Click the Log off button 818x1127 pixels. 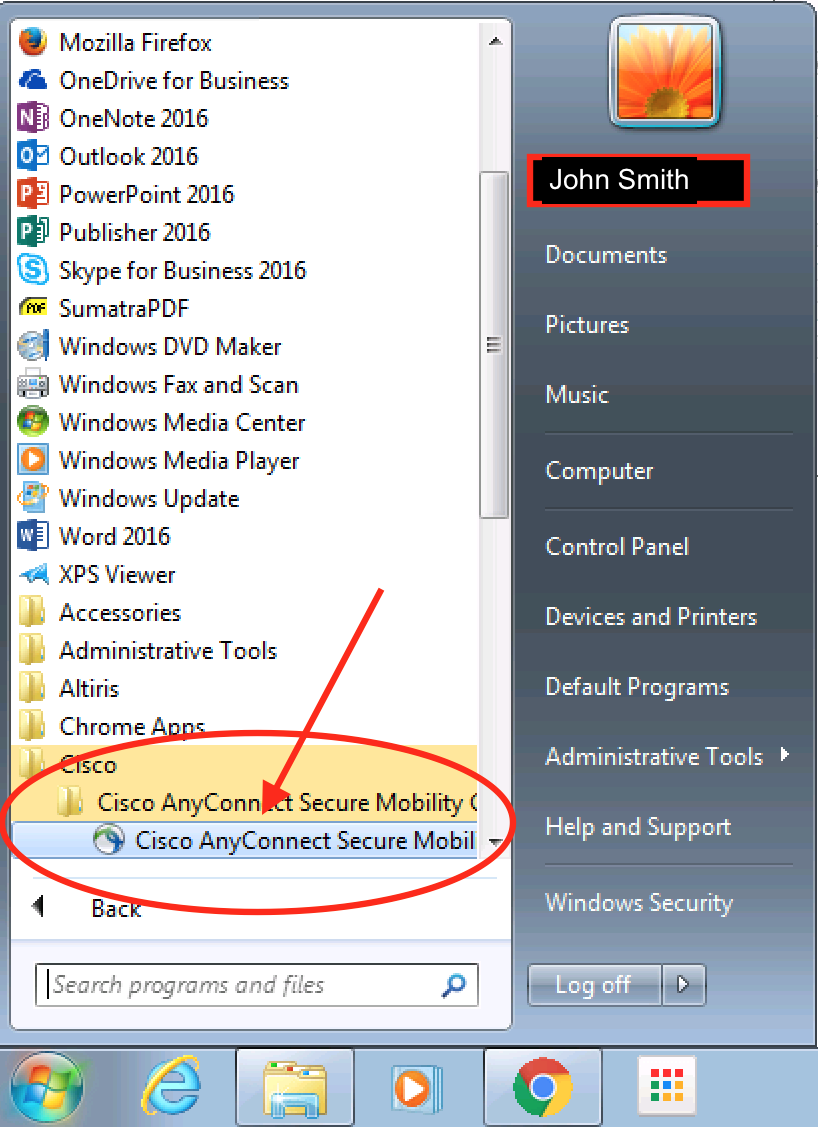pyautogui.click(x=594, y=984)
